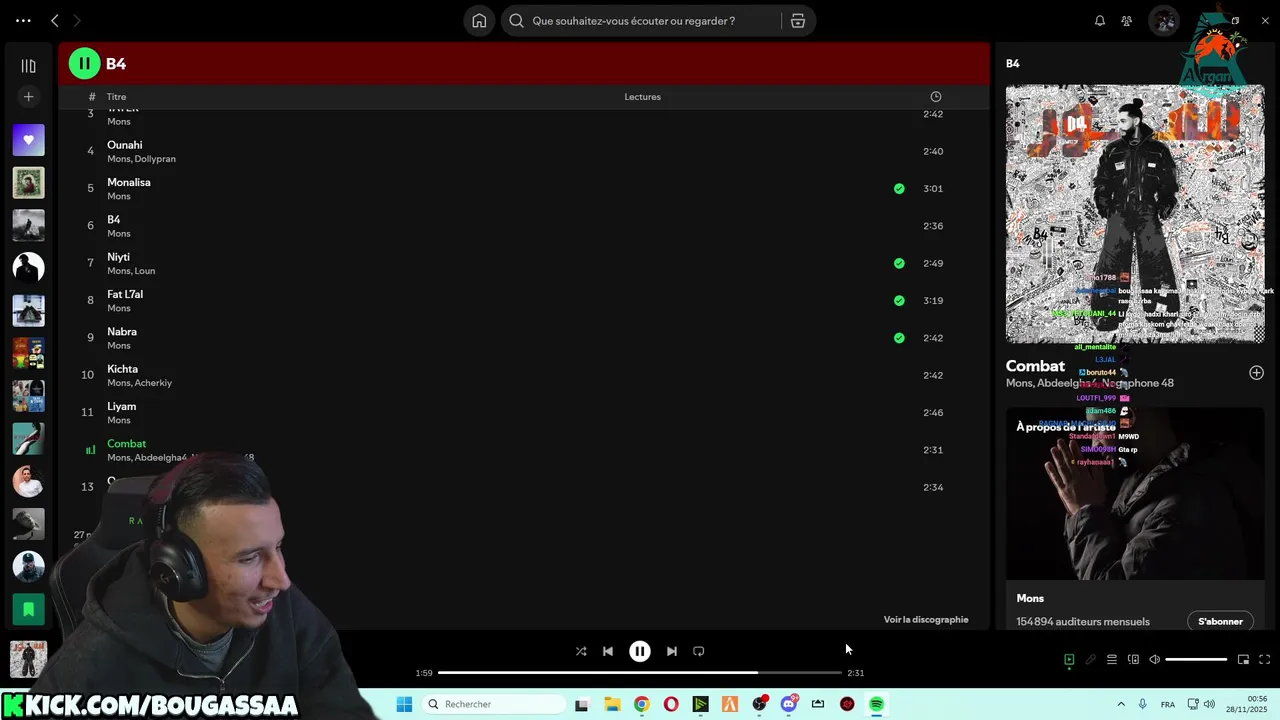Click the taskbar Rechercher search box
The width and height of the screenshot is (1280, 720).
point(495,704)
